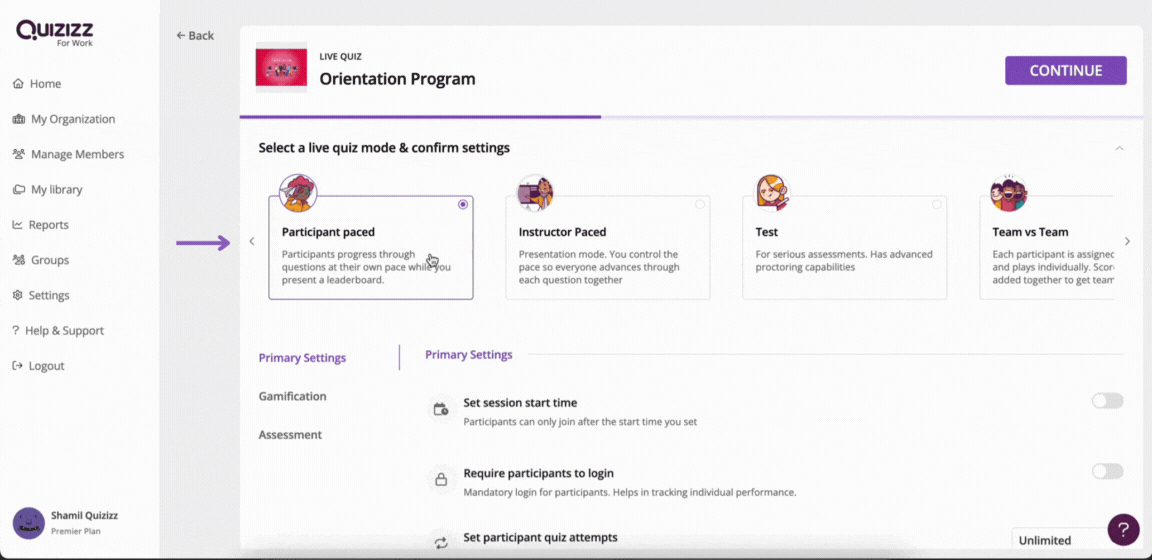
Task: Show next quiz modes with right chevron
Action: [x=1128, y=241]
